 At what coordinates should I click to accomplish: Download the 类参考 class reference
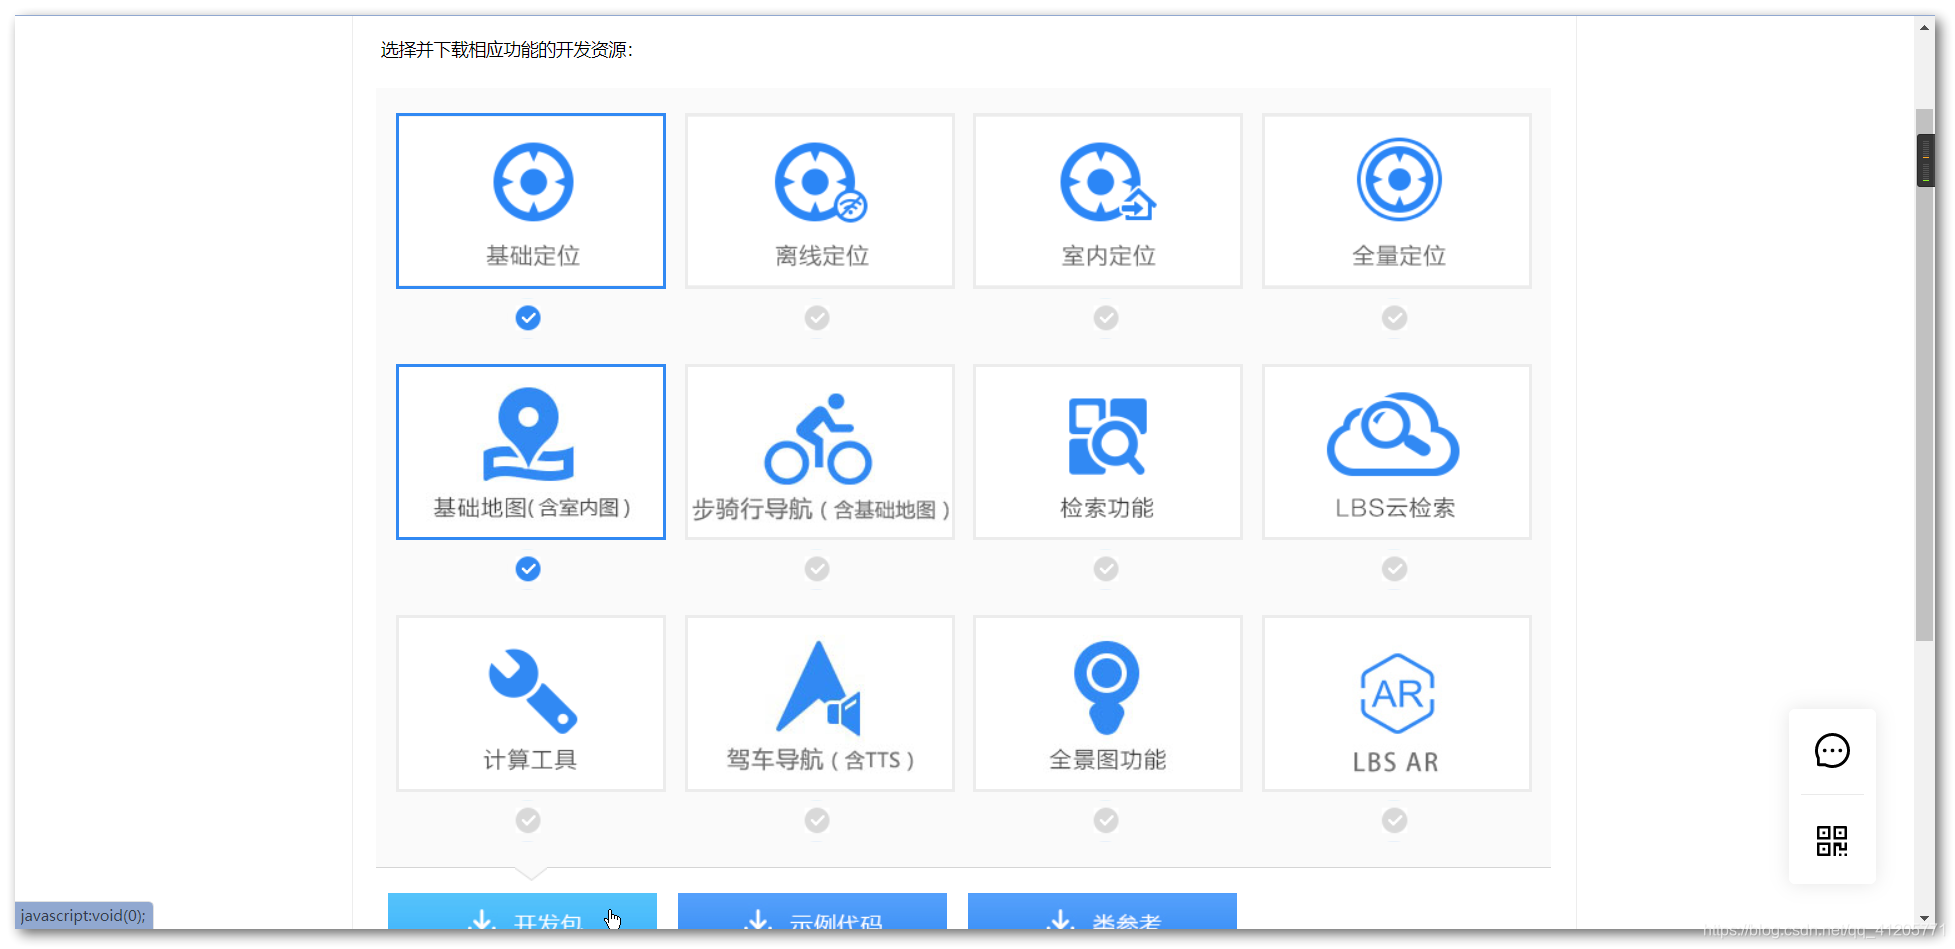[1102, 912]
